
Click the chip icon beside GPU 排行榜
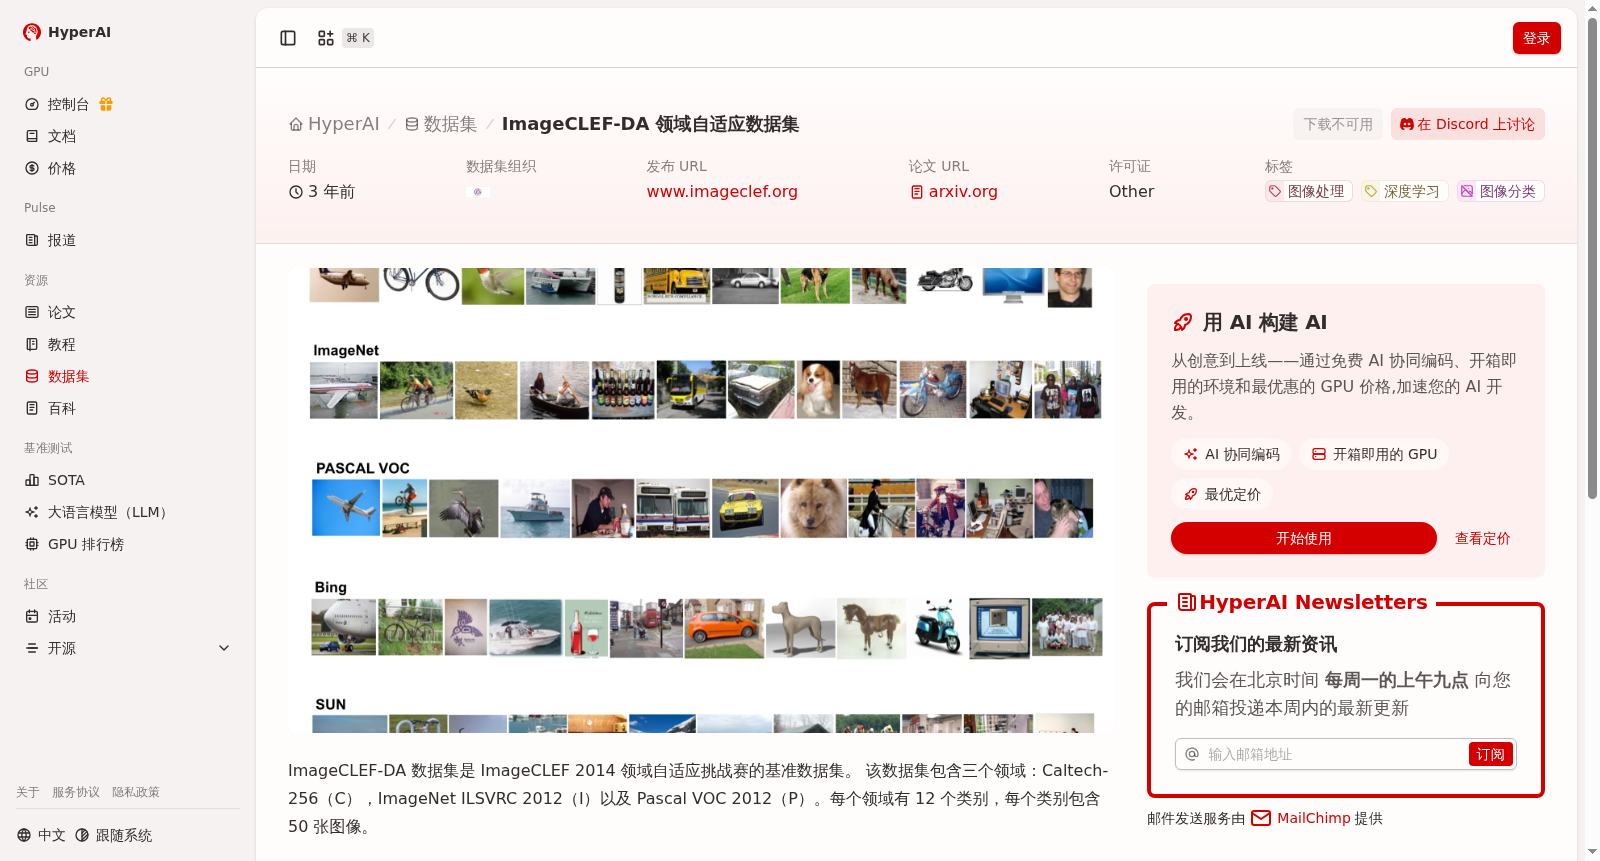(32, 544)
